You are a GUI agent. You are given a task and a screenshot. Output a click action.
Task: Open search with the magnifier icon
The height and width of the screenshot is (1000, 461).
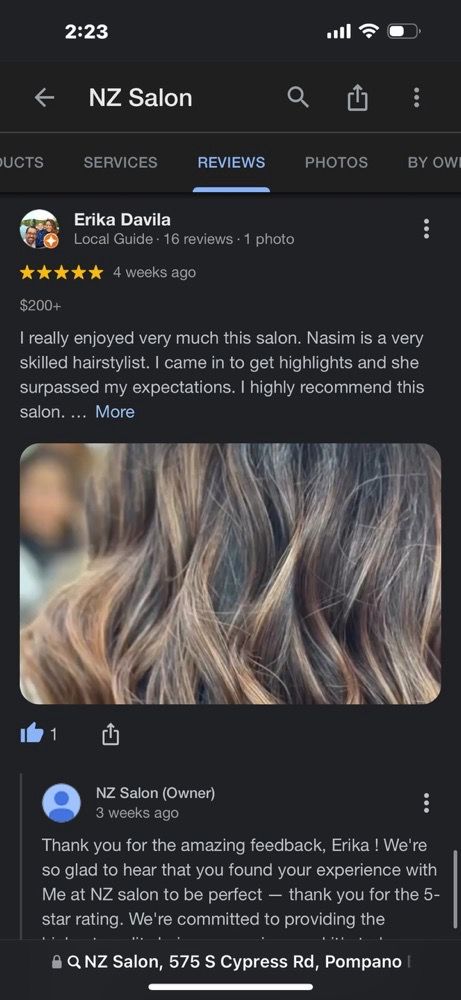coord(298,97)
